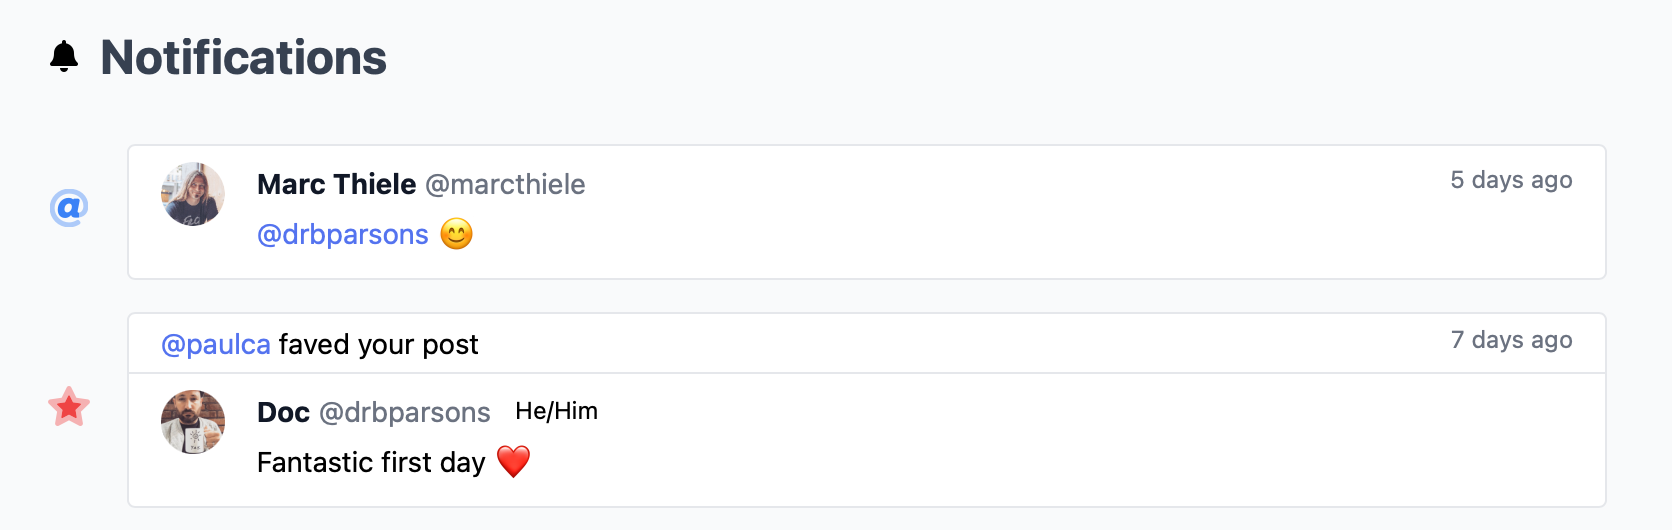Open Doc's avatar picture
The width and height of the screenshot is (1672, 530).
coord(193,422)
